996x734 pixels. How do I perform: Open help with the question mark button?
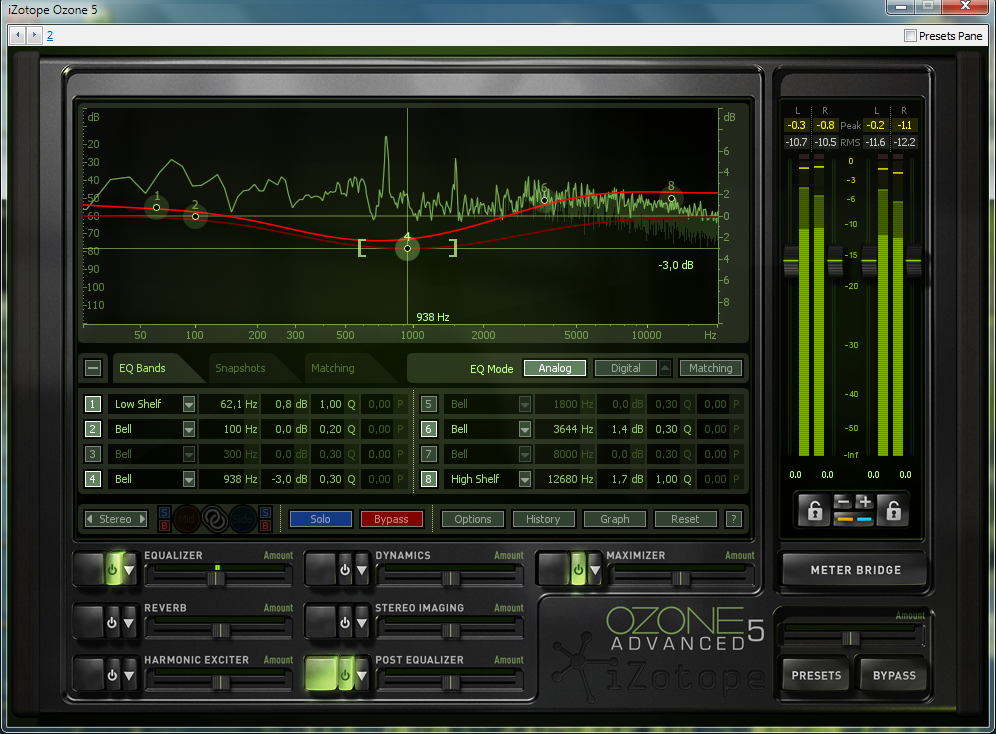tap(734, 519)
